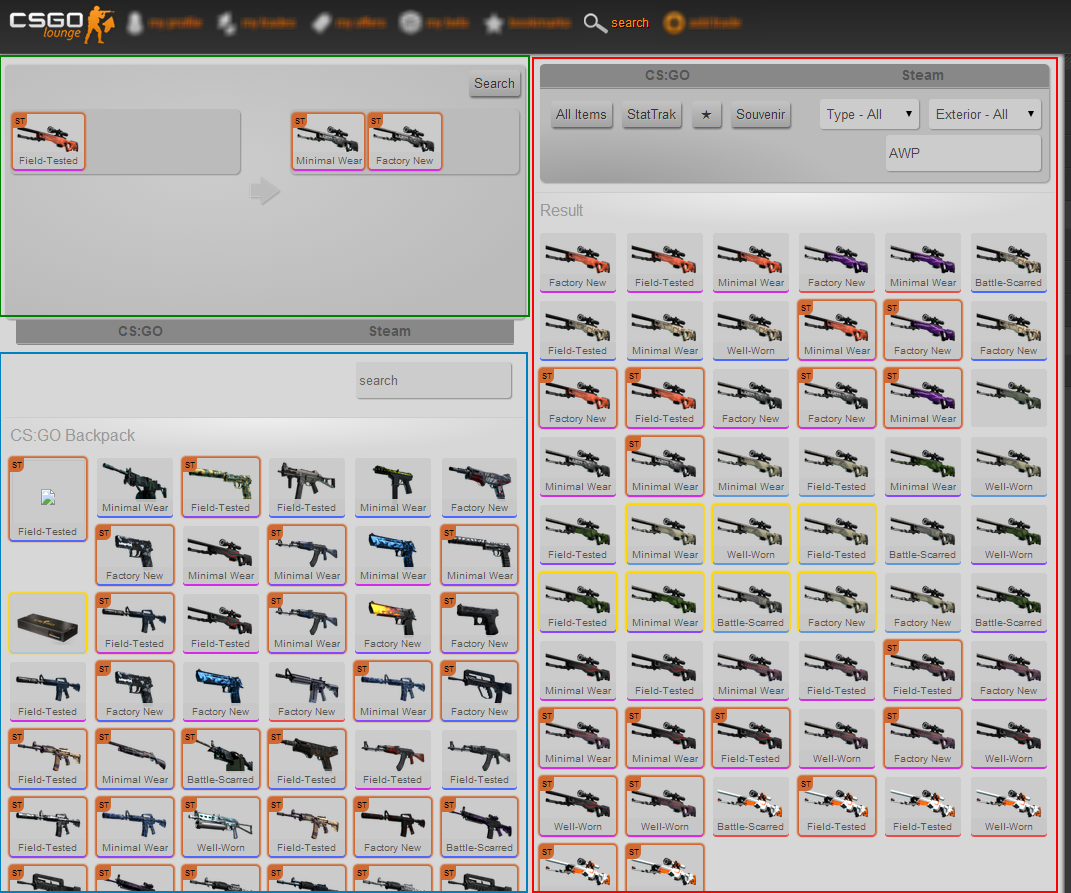Click the CSGO Lounge logo

coord(62,23)
